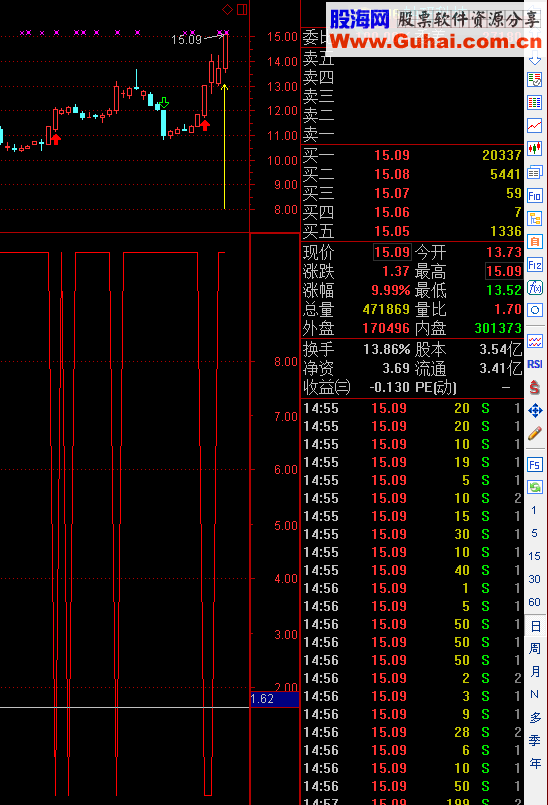Toggle the split-window icon above the chart

point(242,9)
